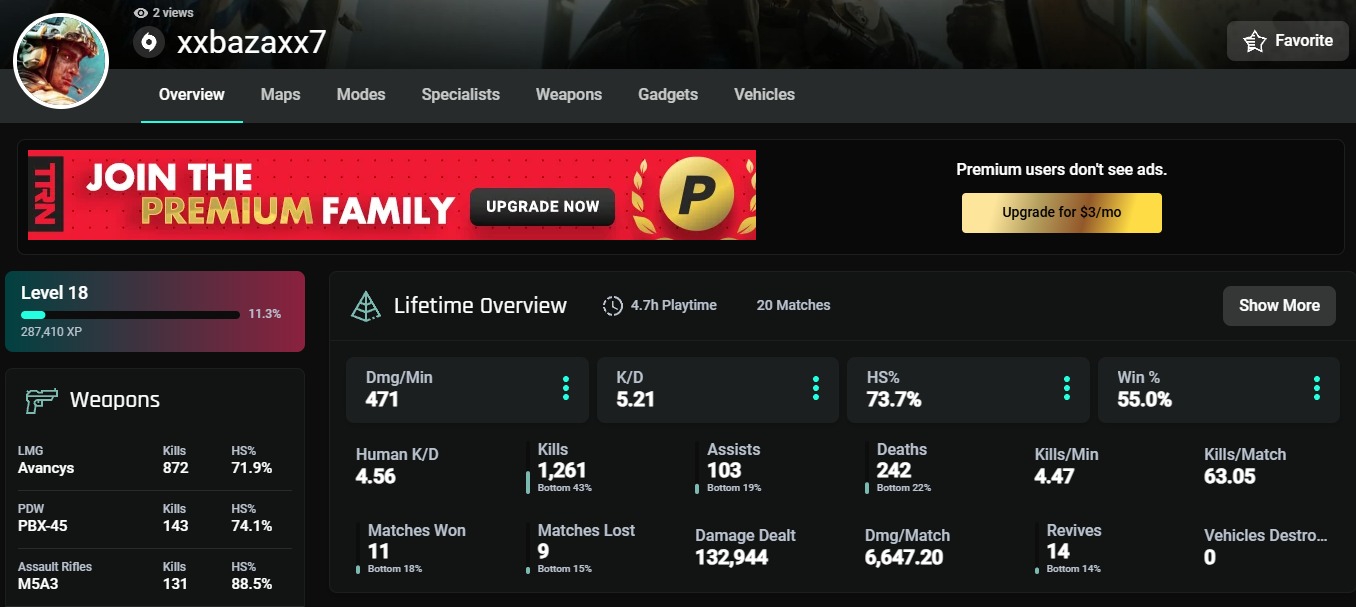Open the Weapons tab

(569, 95)
